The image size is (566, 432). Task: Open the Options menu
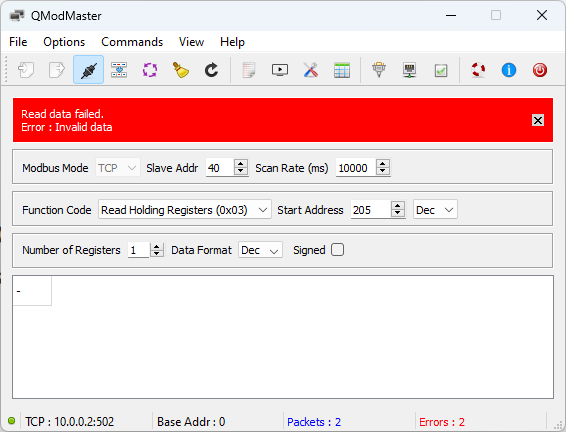coord(64,42)
